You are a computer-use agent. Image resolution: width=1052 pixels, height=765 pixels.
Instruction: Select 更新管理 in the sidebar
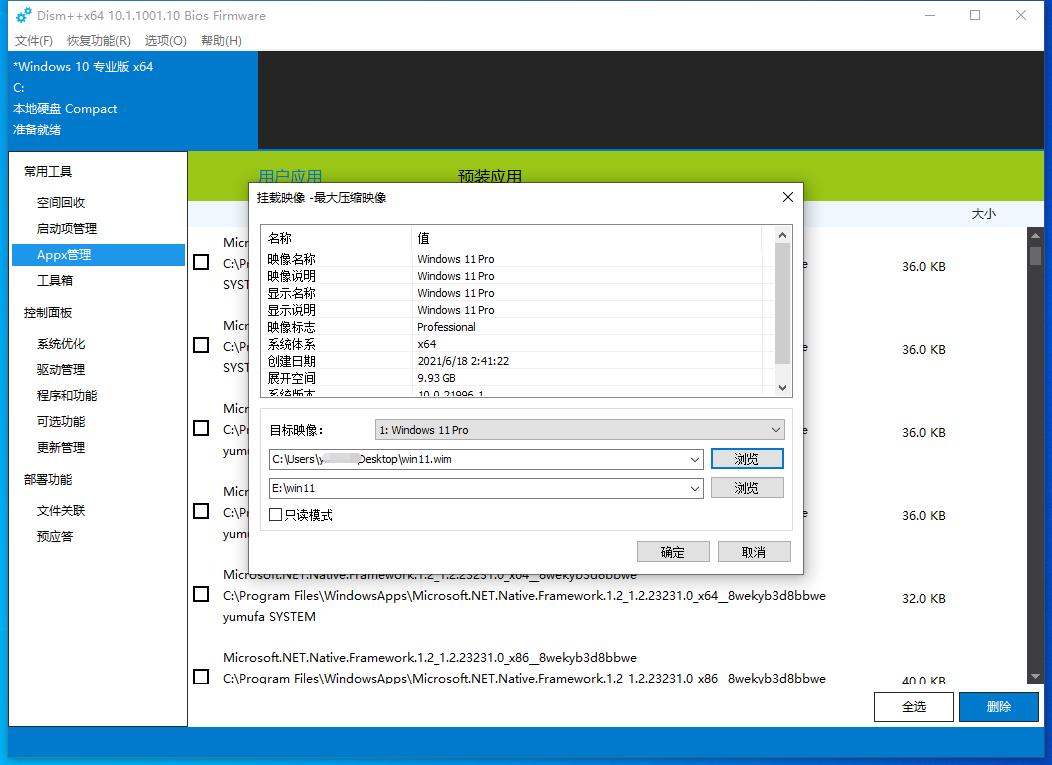click(59, 447)
